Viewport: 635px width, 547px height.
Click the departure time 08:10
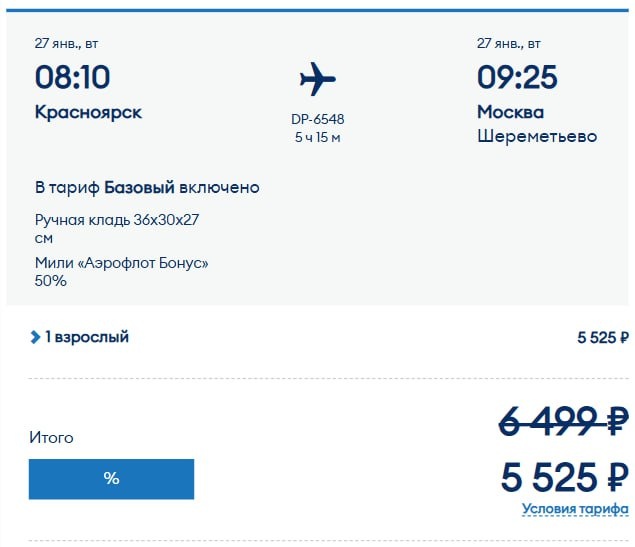72,77
